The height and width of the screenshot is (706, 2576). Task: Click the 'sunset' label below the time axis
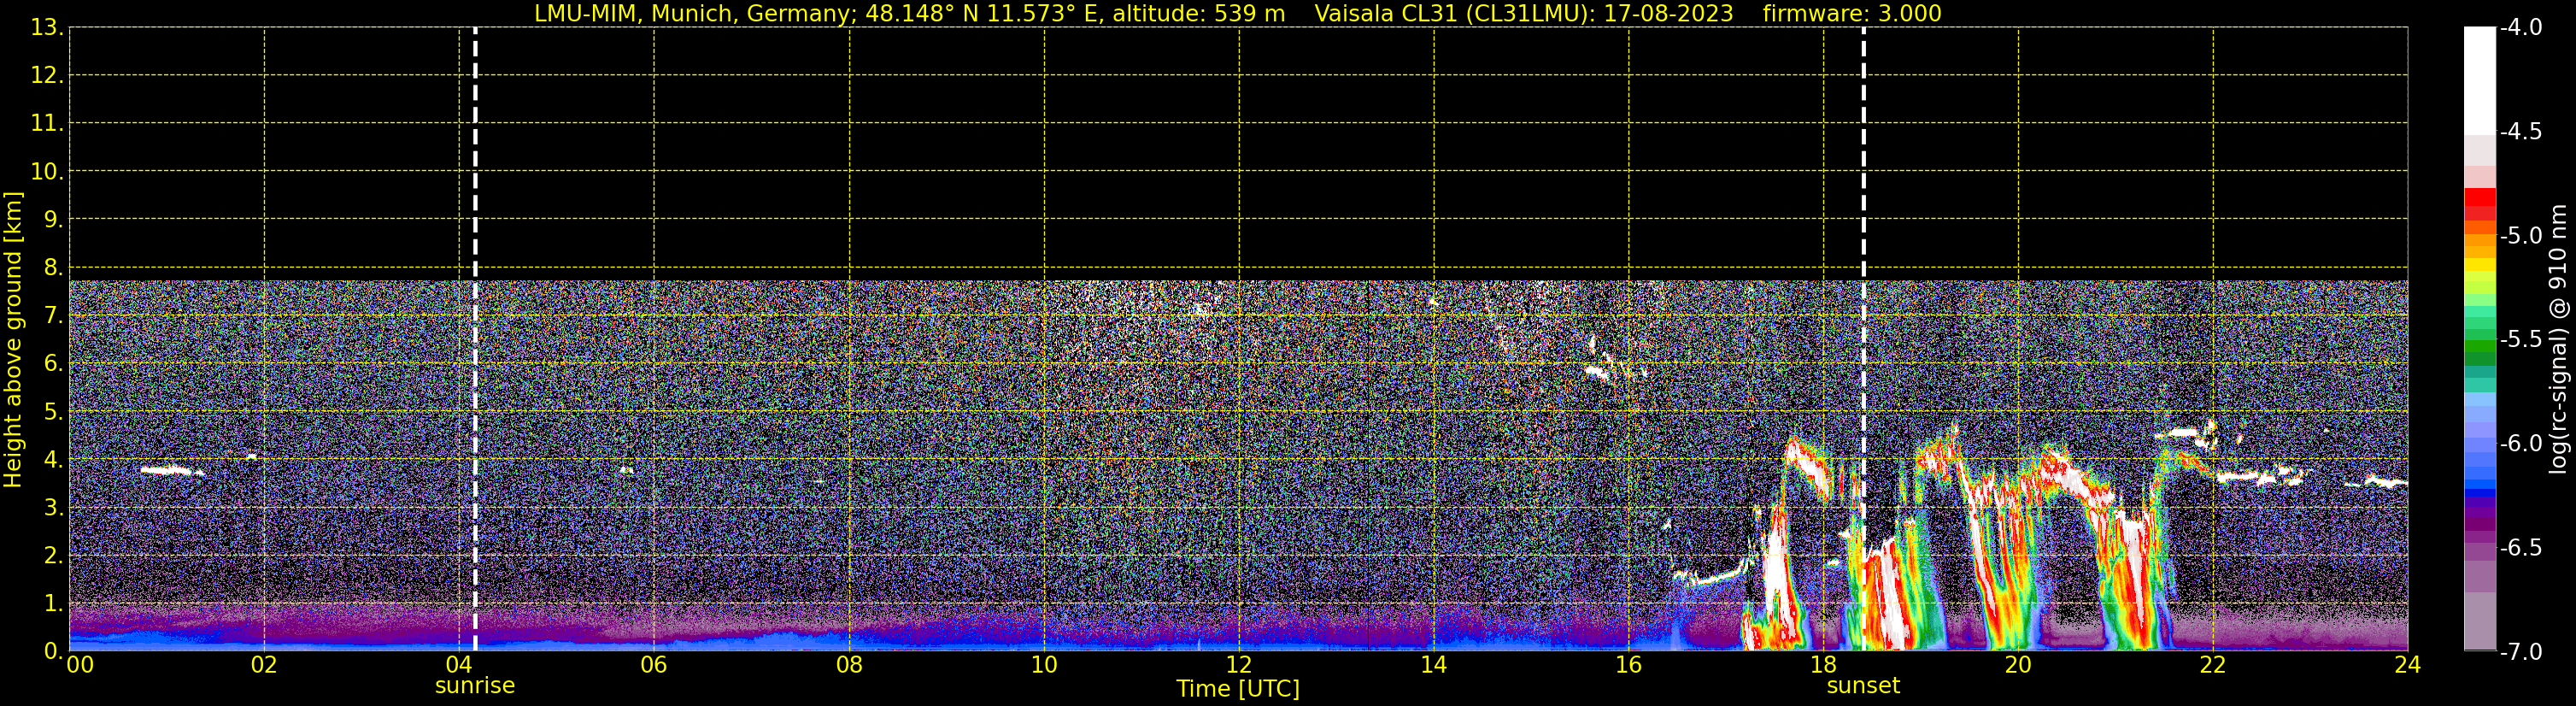[x=1863, y=686]
